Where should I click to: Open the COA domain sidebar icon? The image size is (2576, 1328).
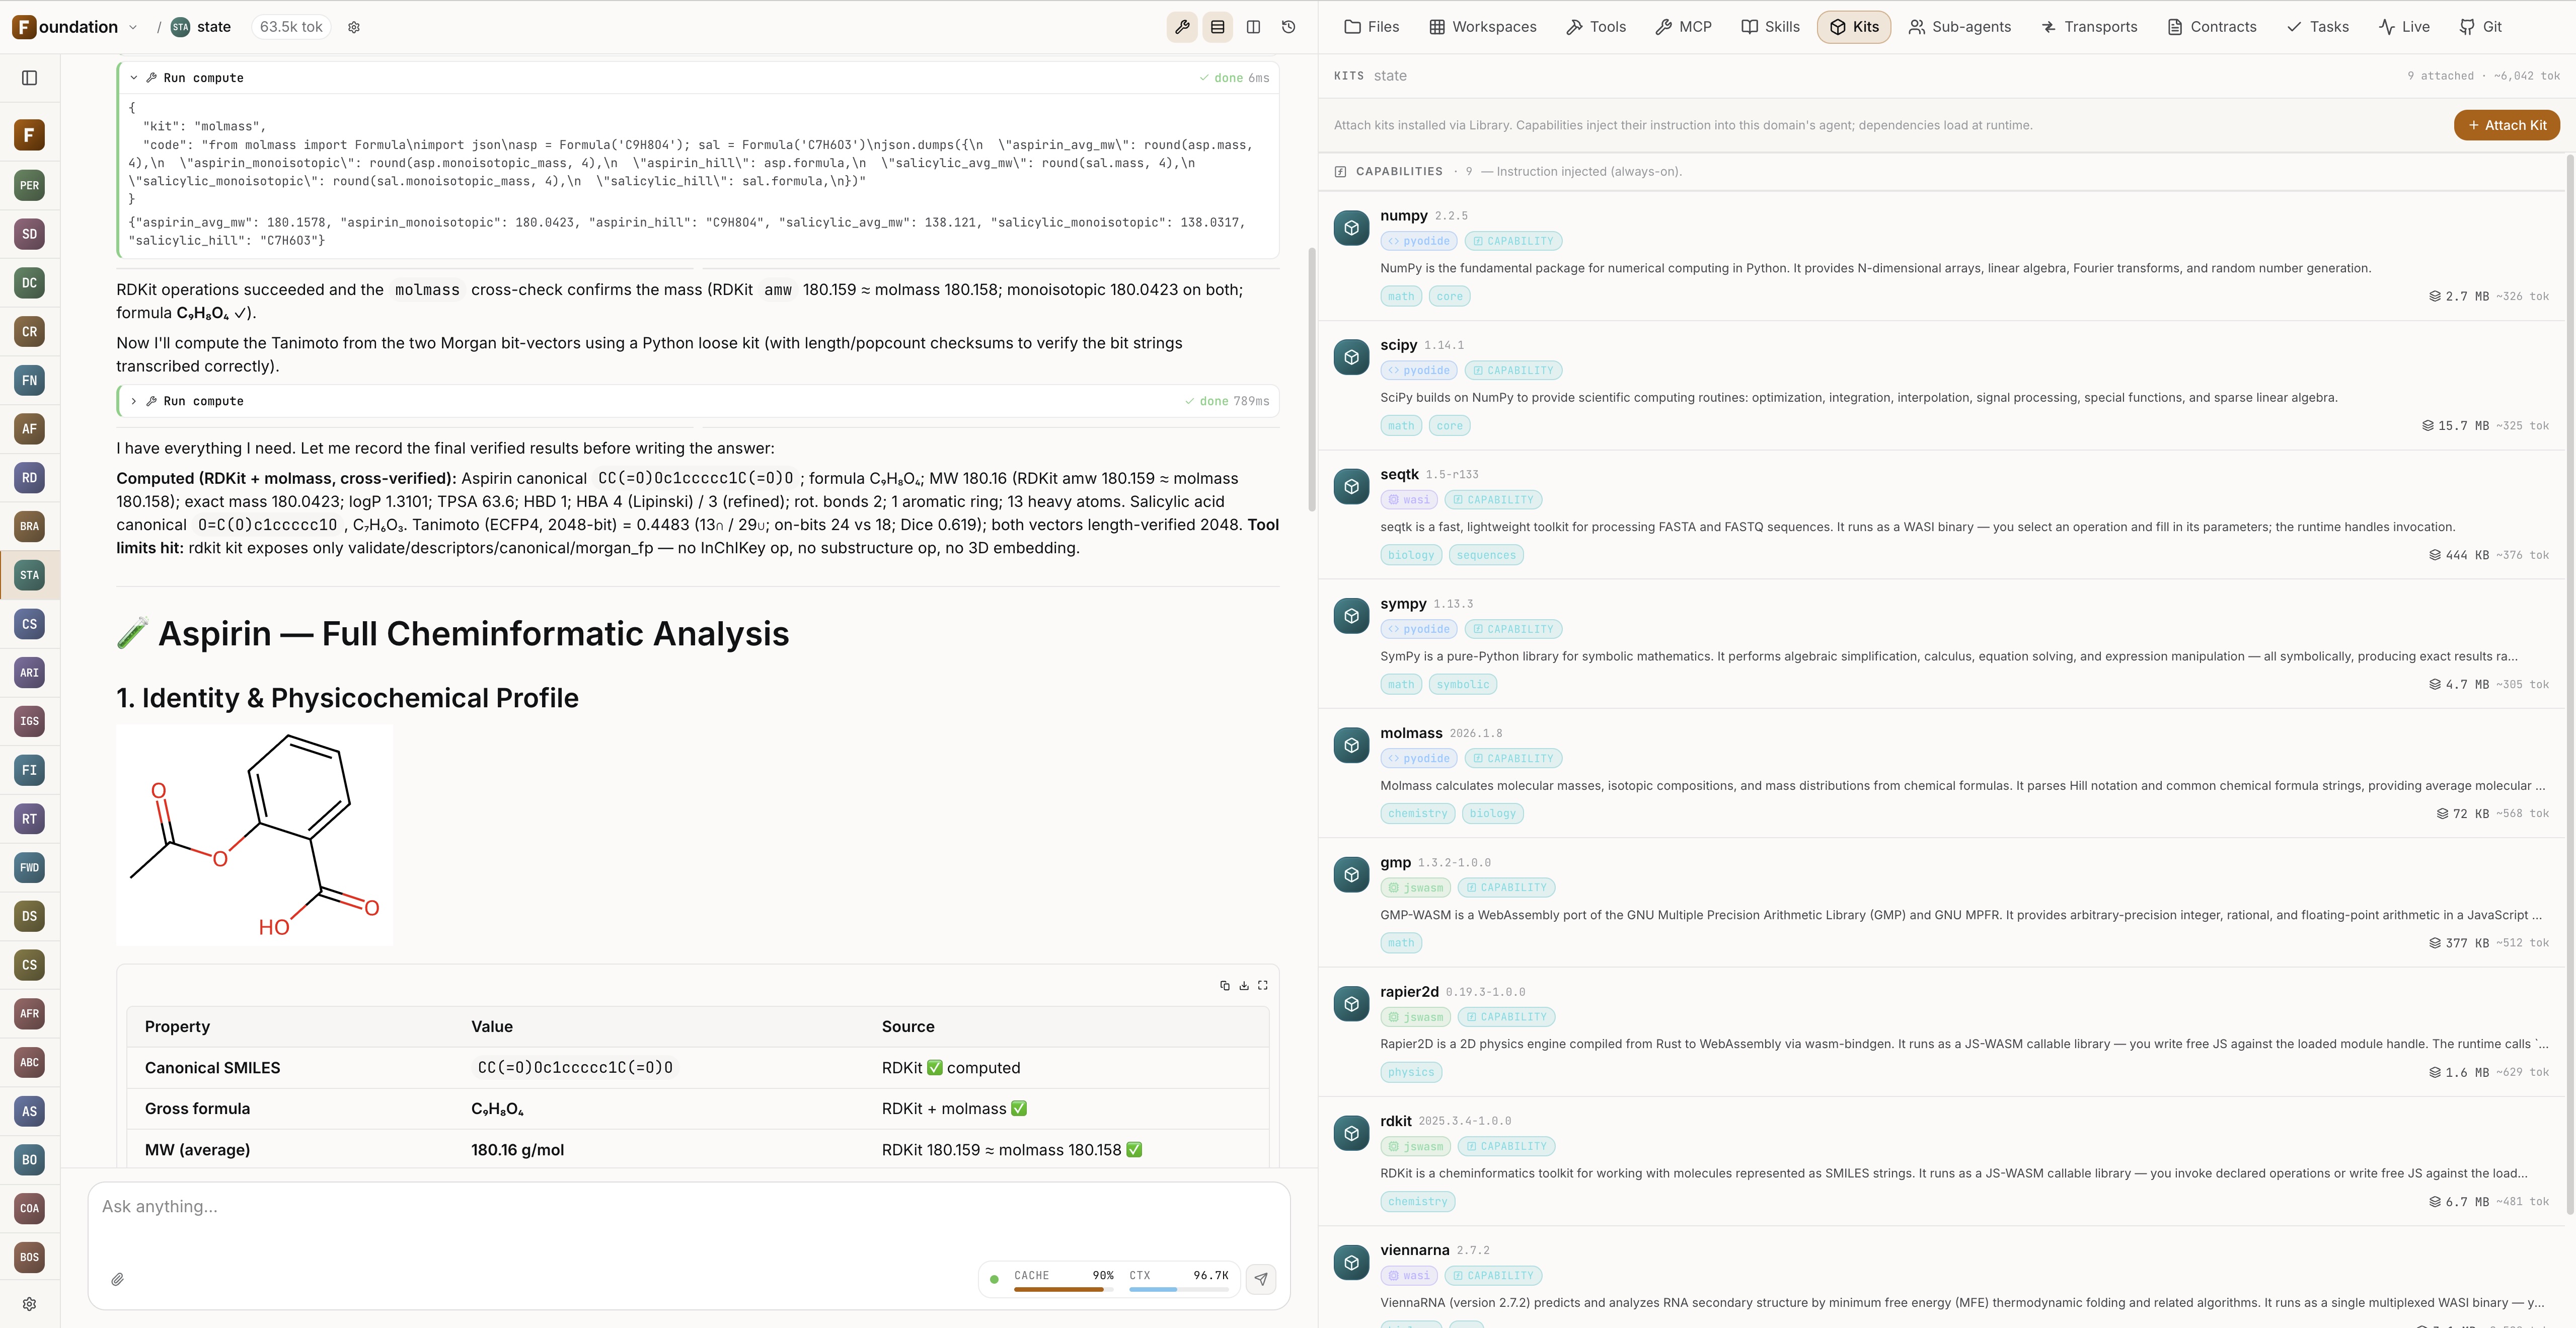(x=30, y=1209)
